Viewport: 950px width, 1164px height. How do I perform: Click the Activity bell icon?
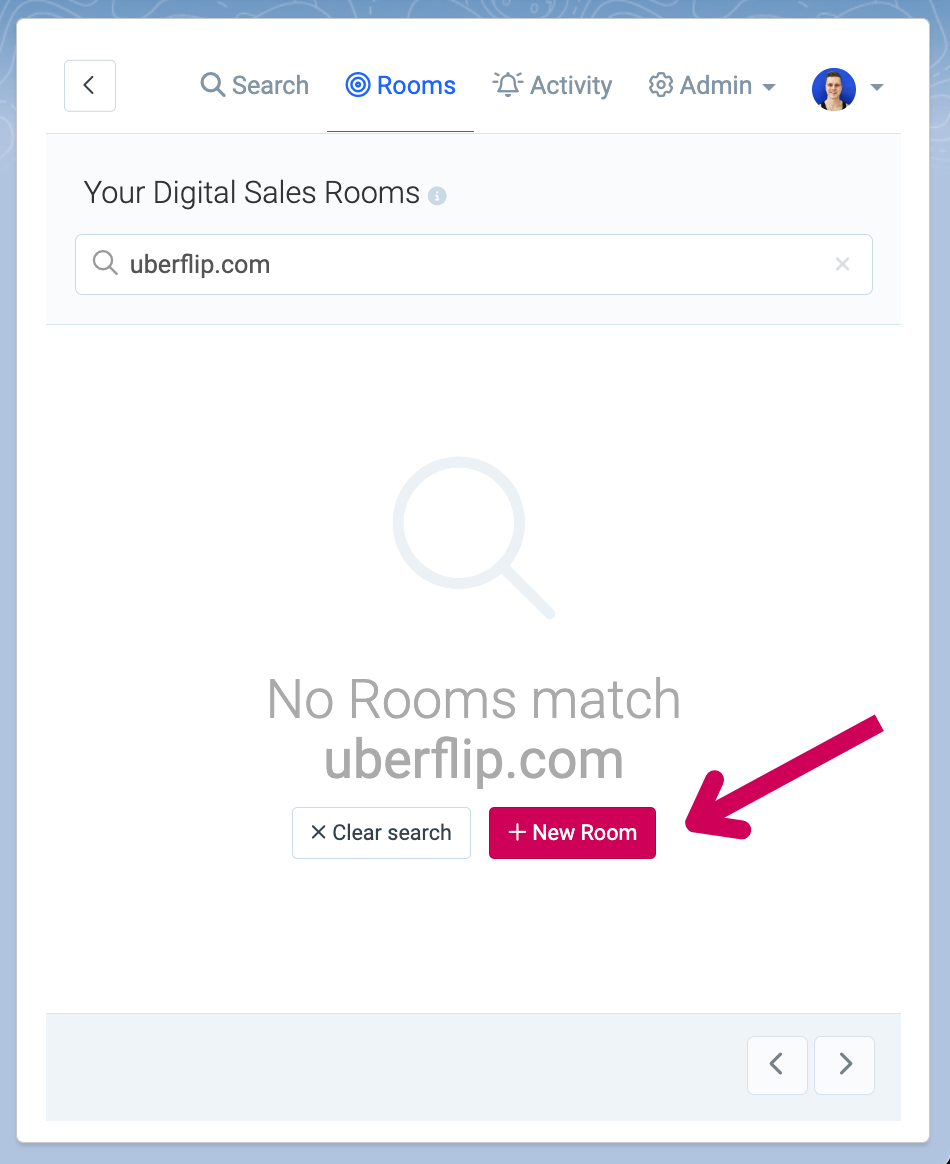pyautogui.click(x=508, y=85)
